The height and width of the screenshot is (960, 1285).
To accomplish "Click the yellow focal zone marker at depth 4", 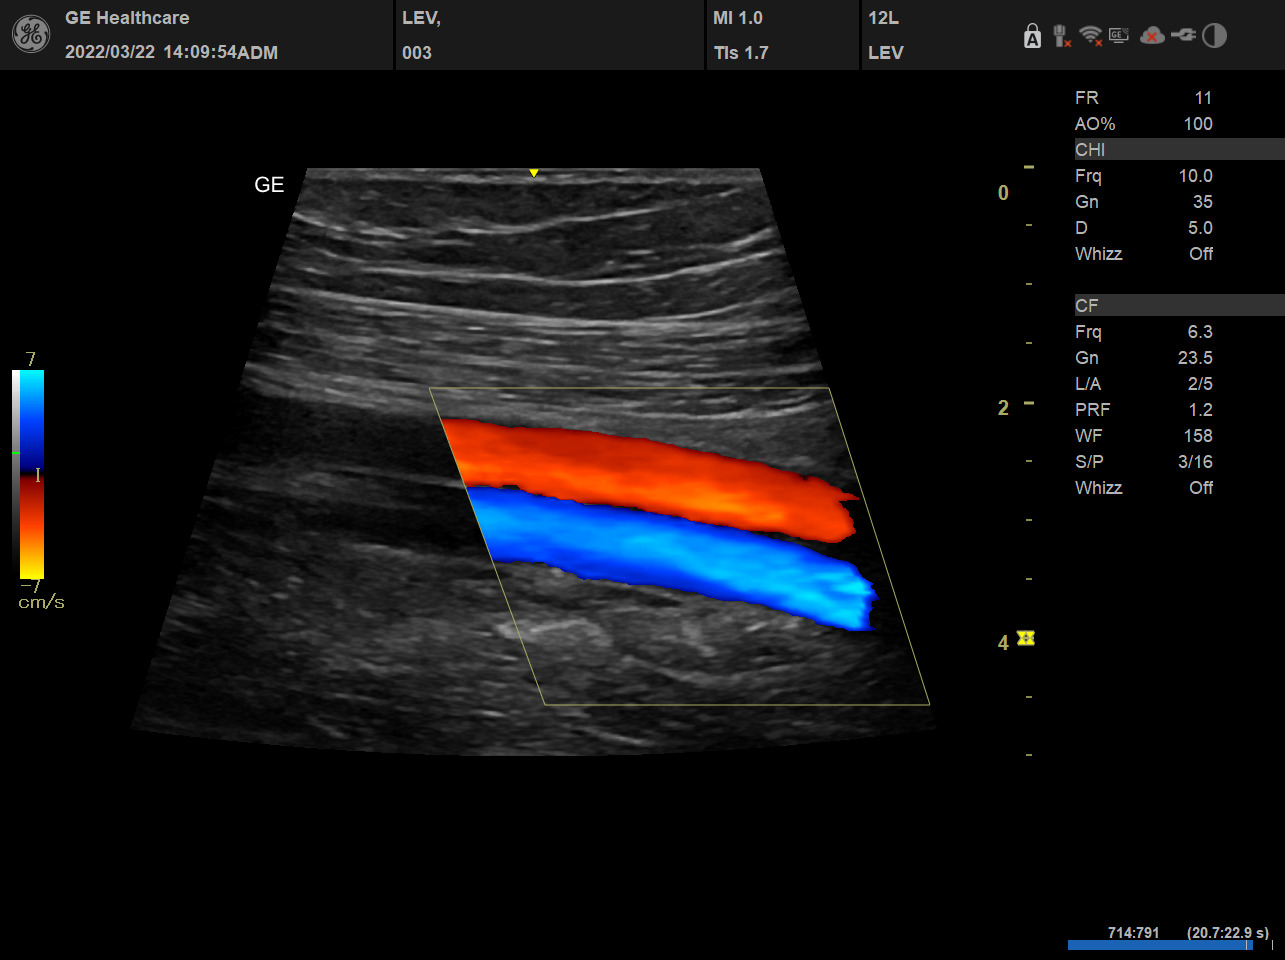I will [x=1025, y=638].
